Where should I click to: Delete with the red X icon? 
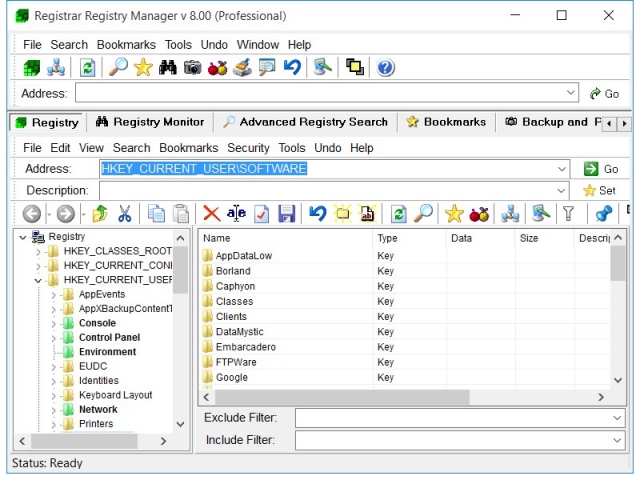(x=211, y=213)
